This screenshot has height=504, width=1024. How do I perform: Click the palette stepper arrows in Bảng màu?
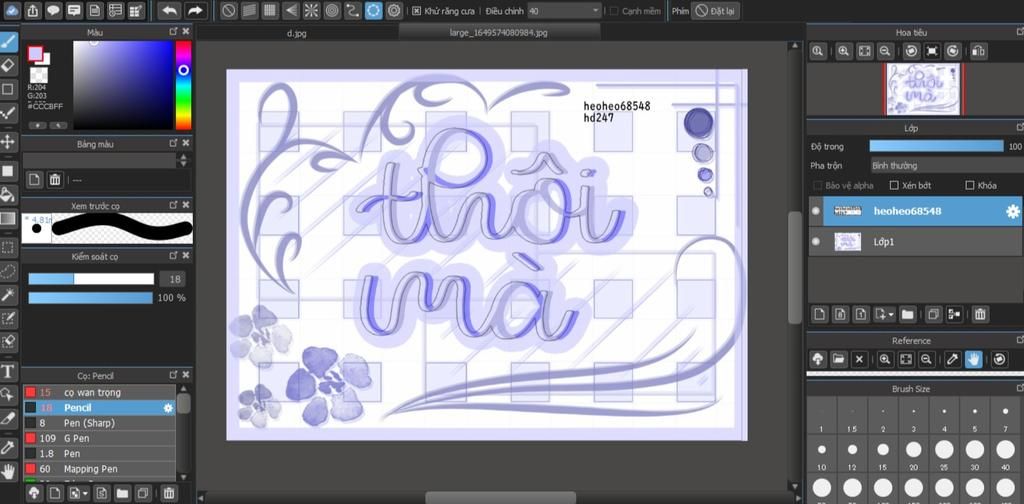(184, 160)
